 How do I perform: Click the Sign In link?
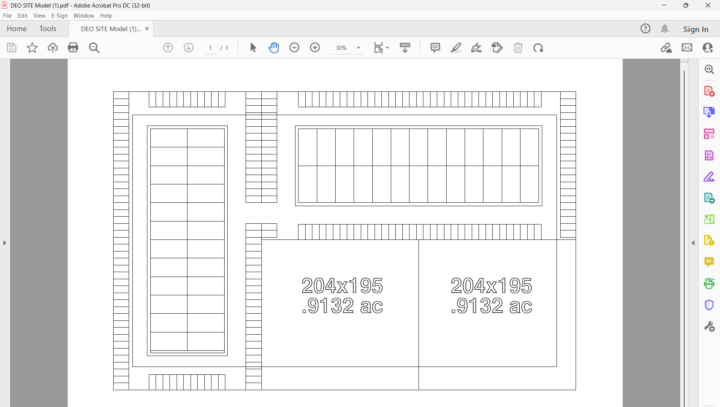(695, 29)
